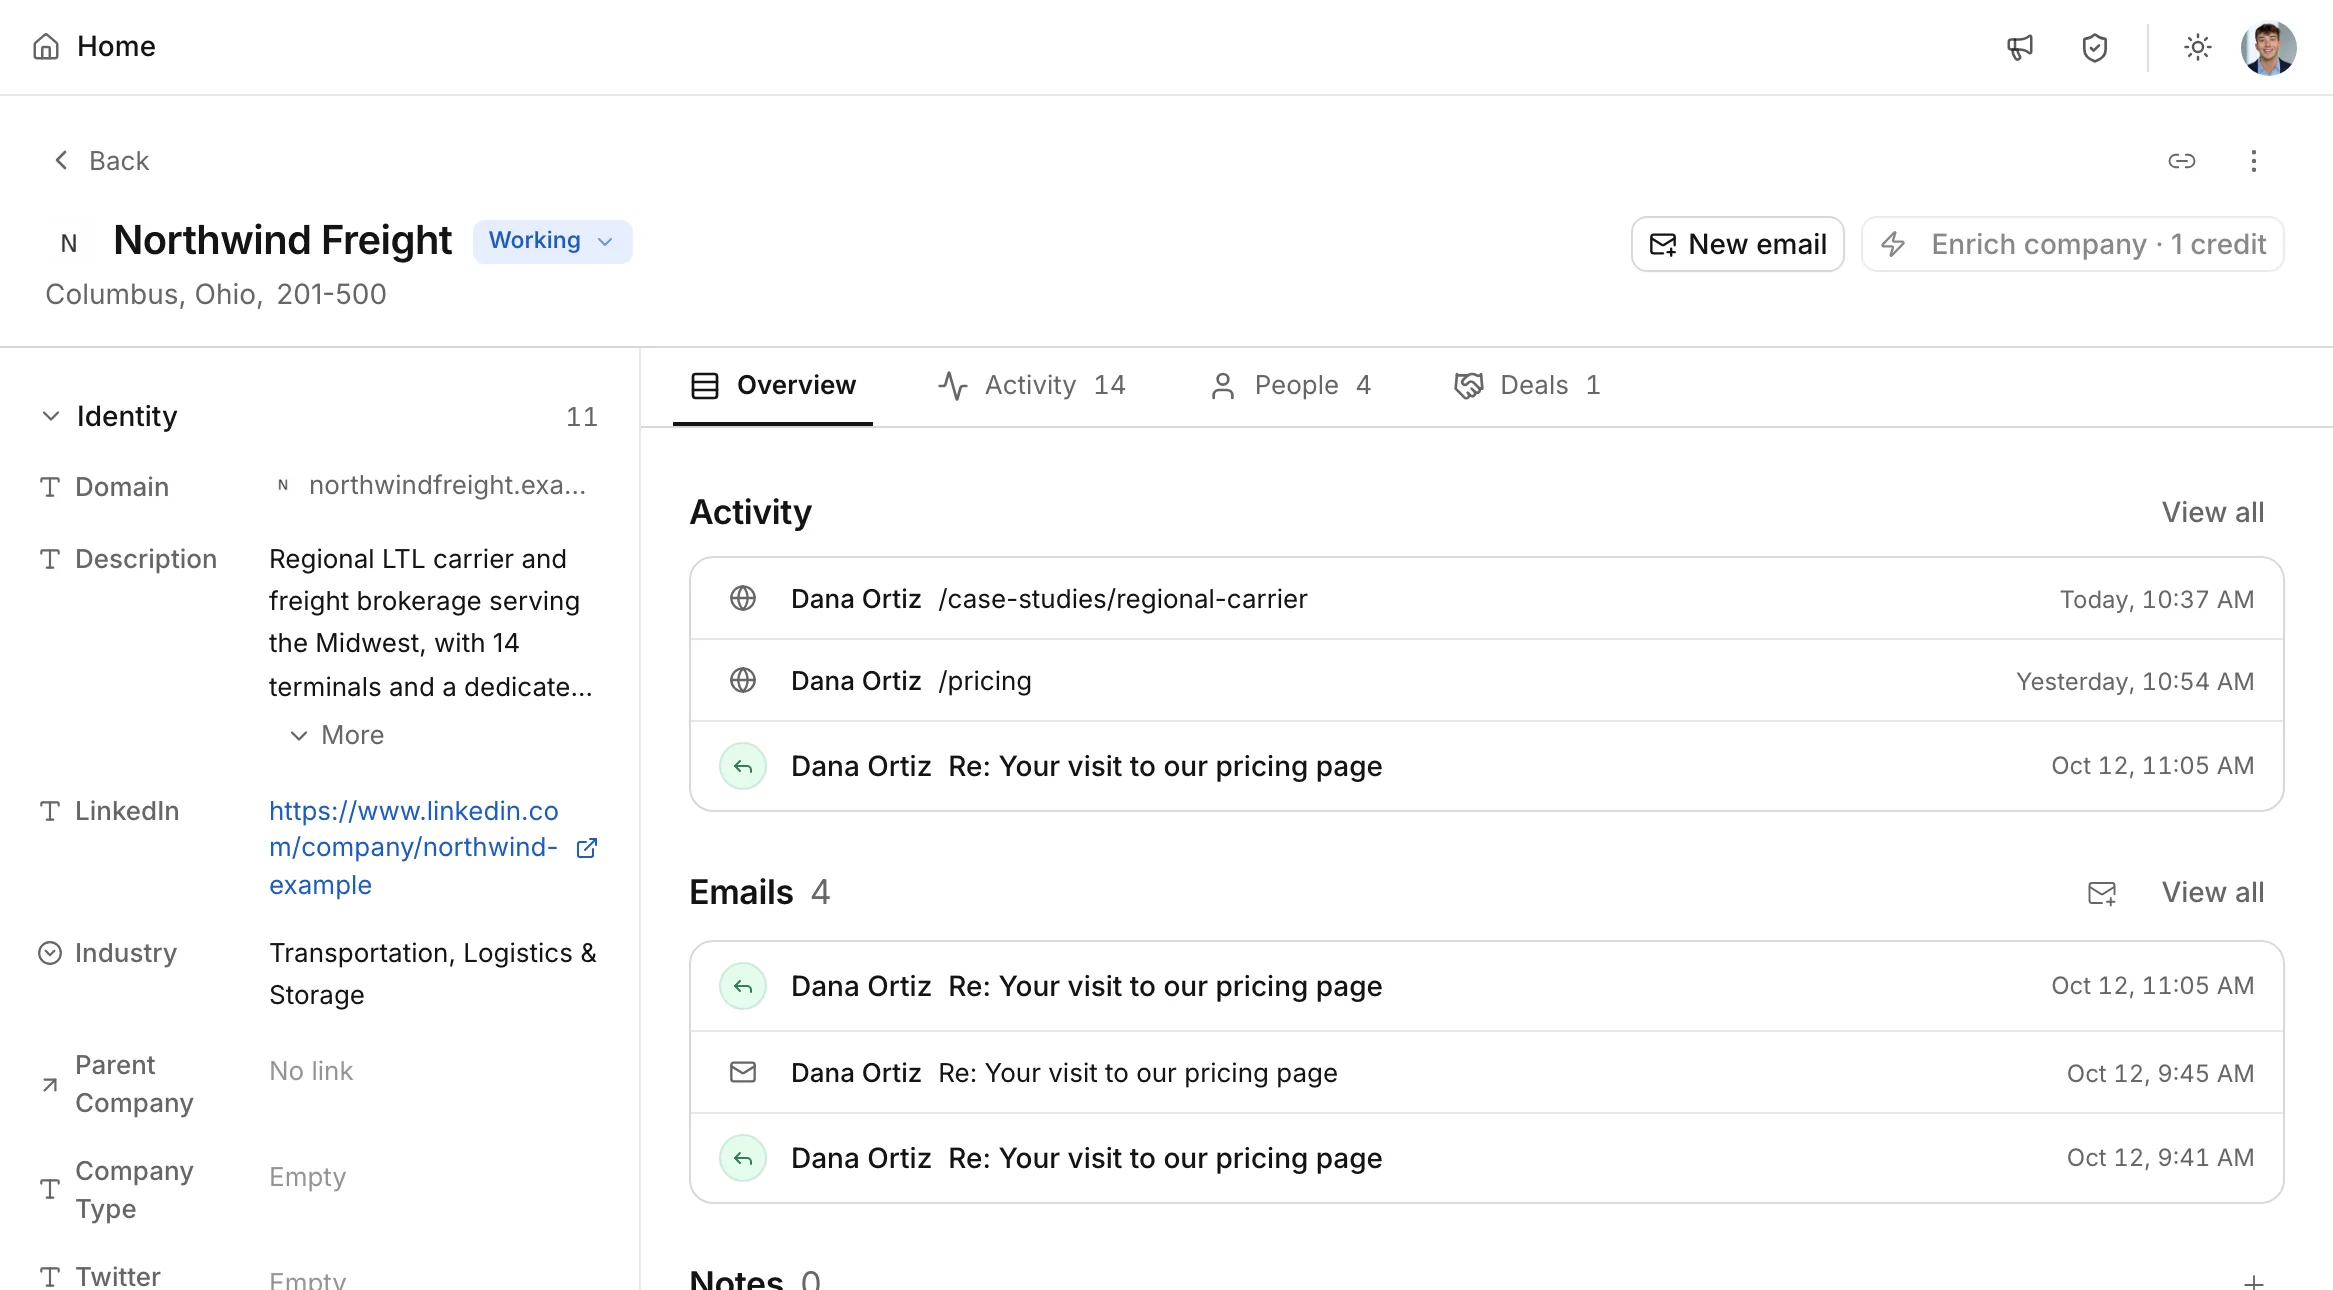Open the email from Oct 12, 9:41 AM
2333x1290 pixels.
[x=1486, y=1158]
